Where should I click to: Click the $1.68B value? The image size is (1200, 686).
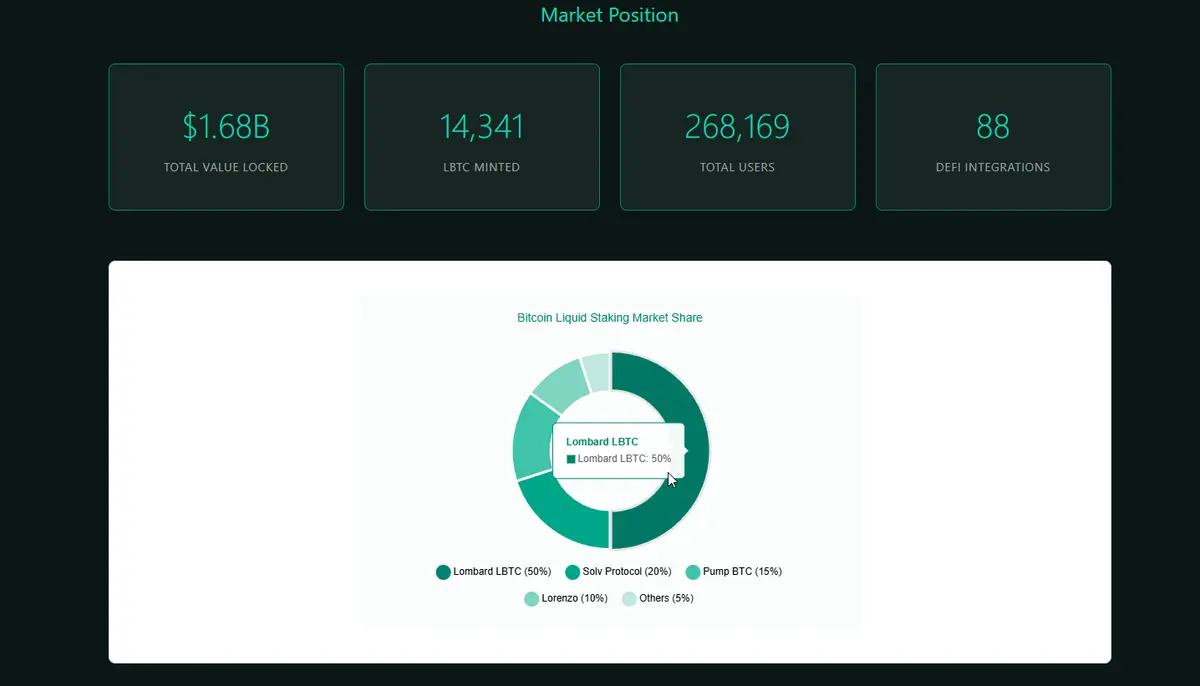tap(226, 127)
